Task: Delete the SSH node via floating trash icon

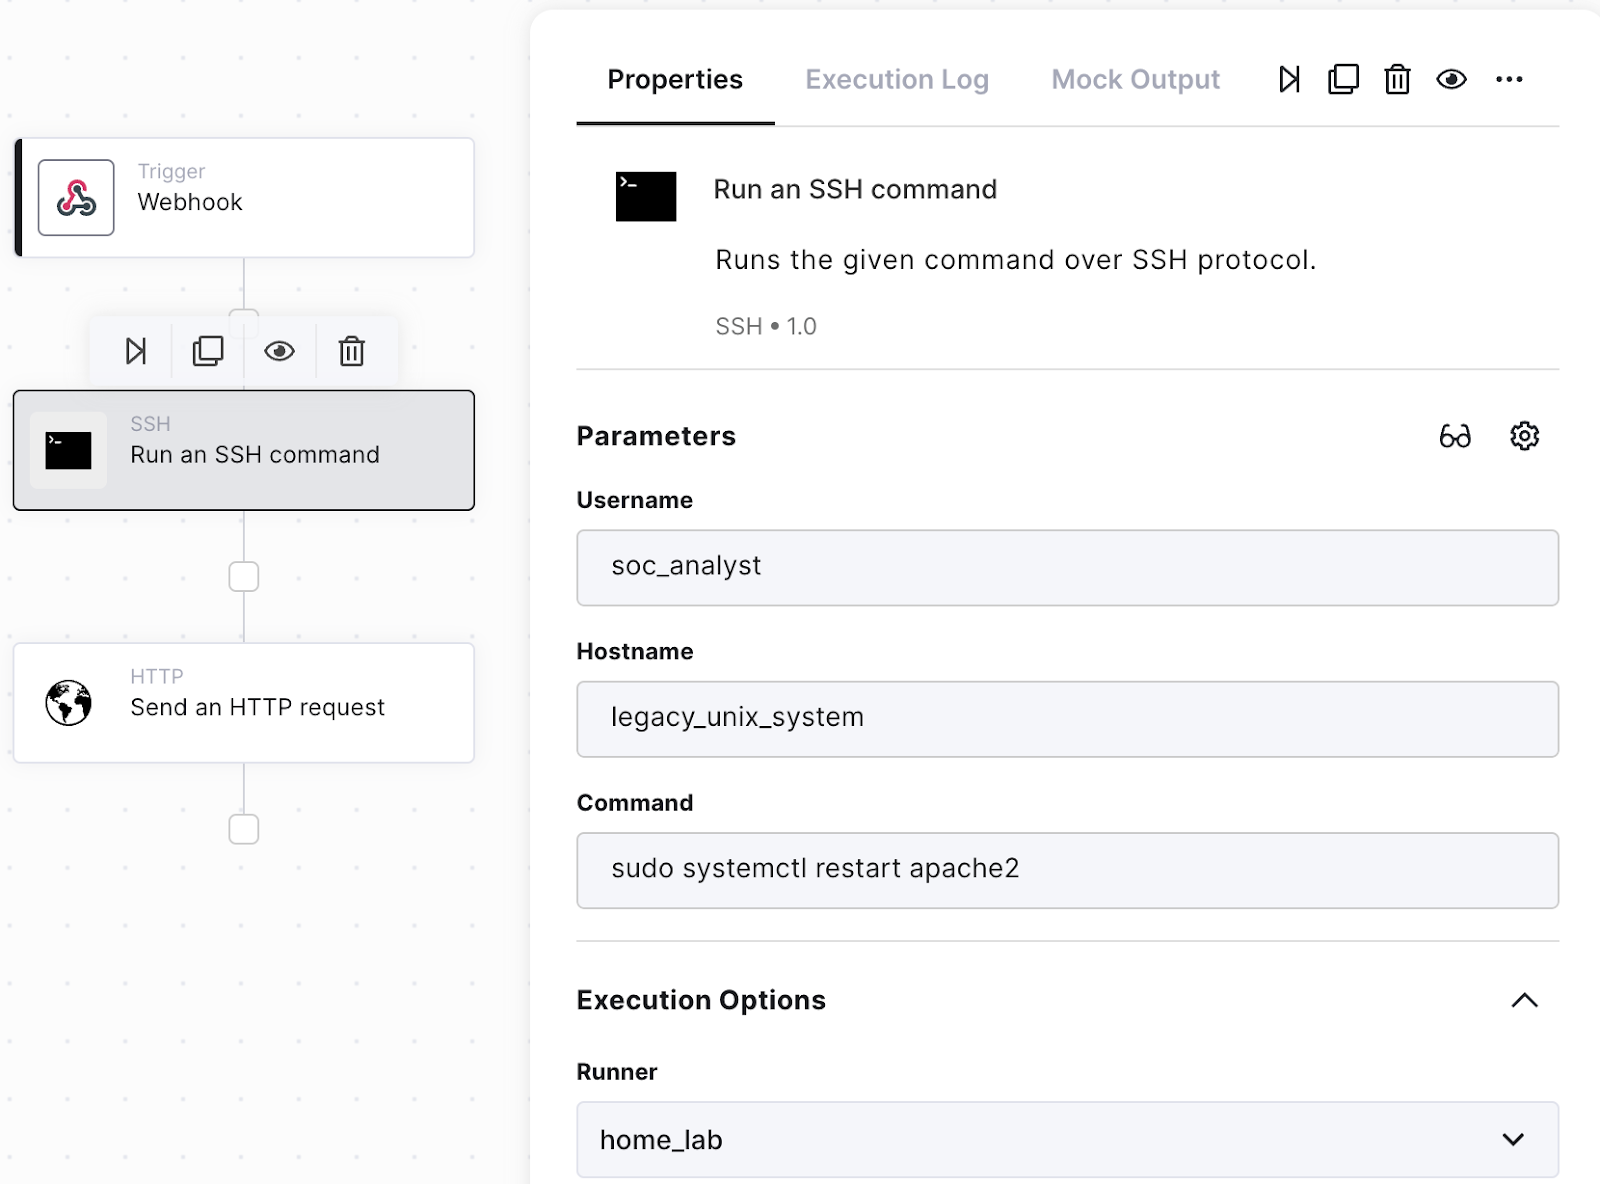Action: (352, 351)
